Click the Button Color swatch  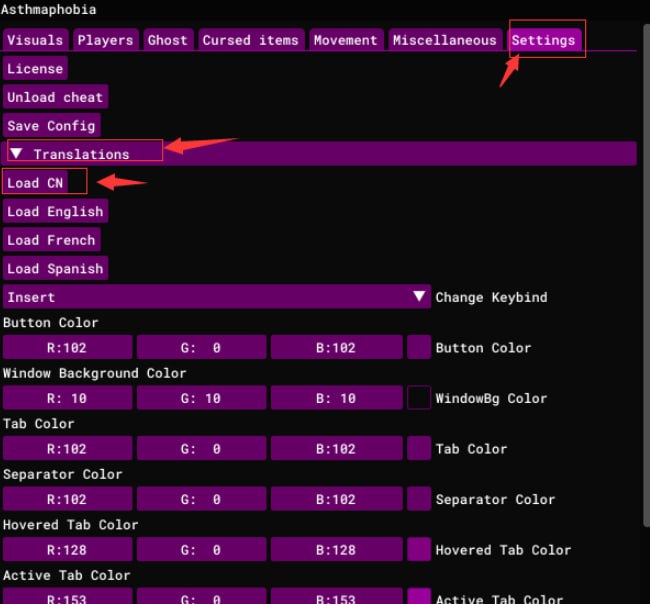[x=419, y=347]
